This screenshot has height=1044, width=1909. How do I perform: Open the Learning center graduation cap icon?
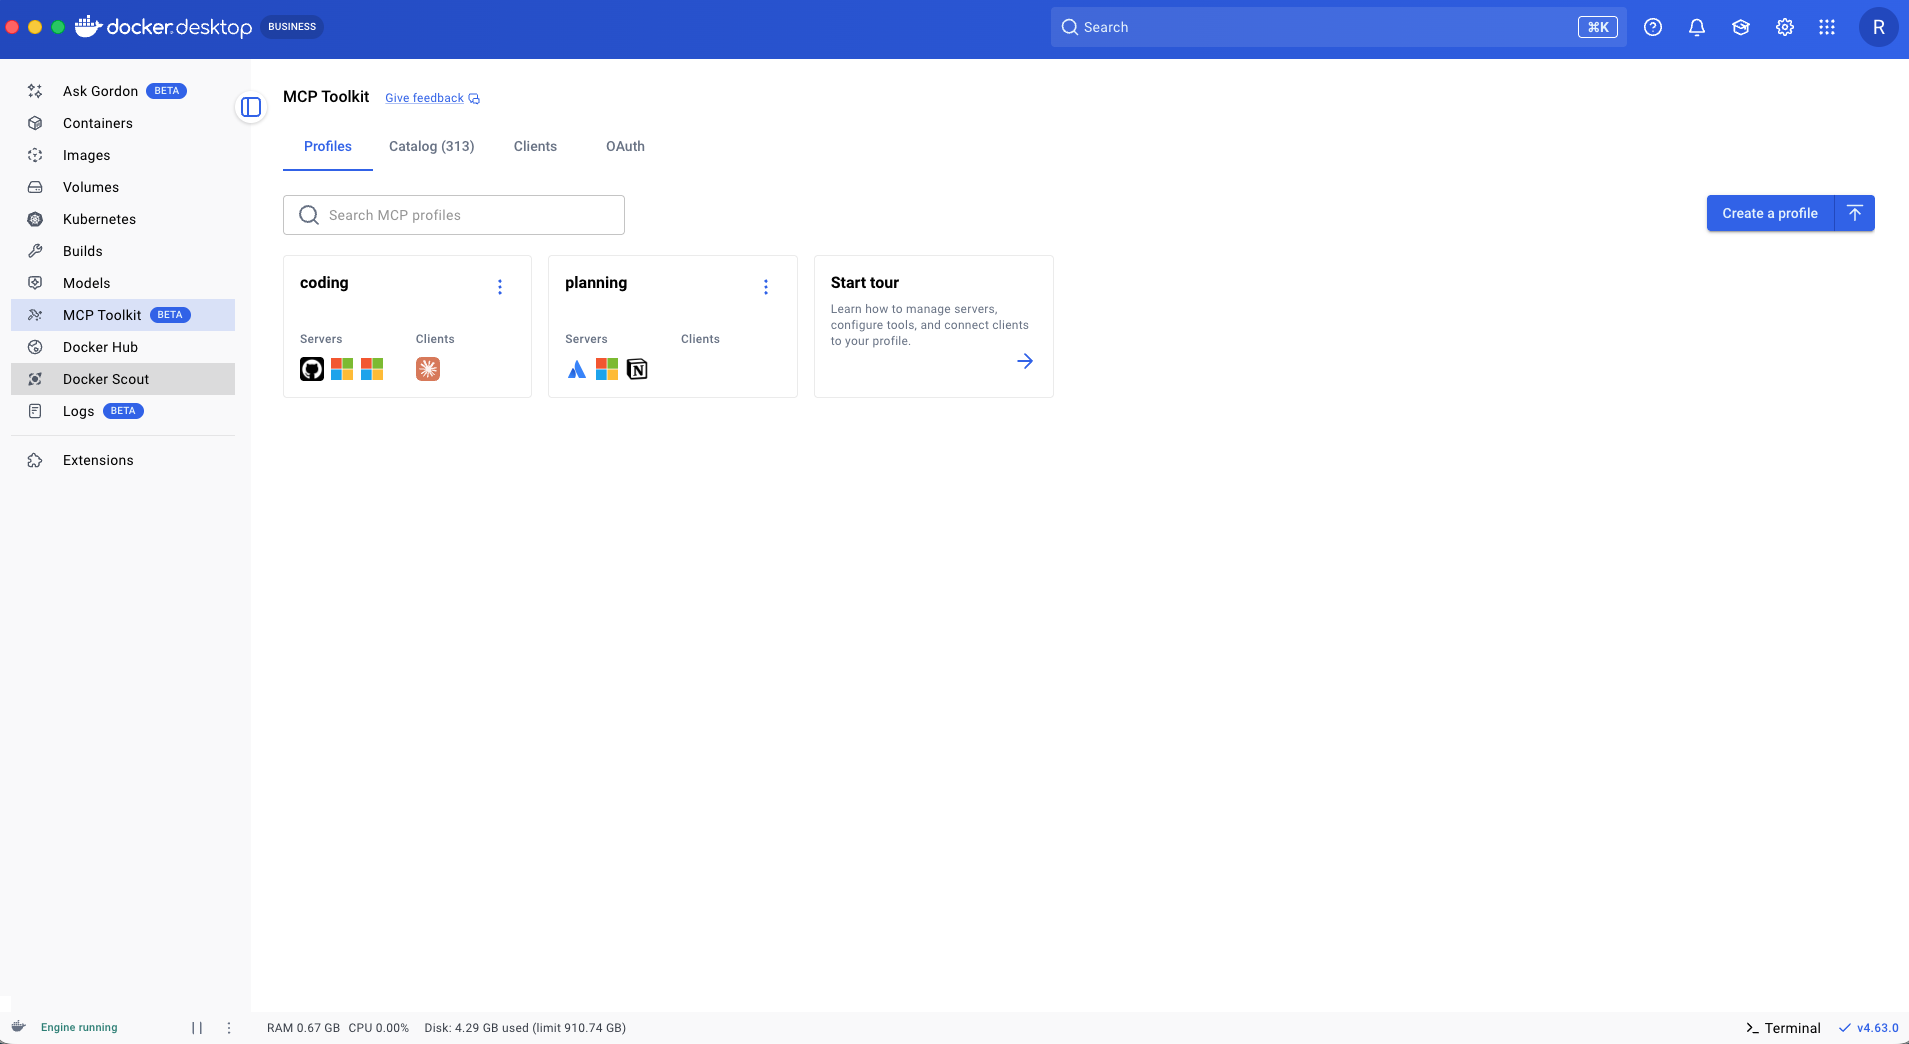coord(1741,27)
